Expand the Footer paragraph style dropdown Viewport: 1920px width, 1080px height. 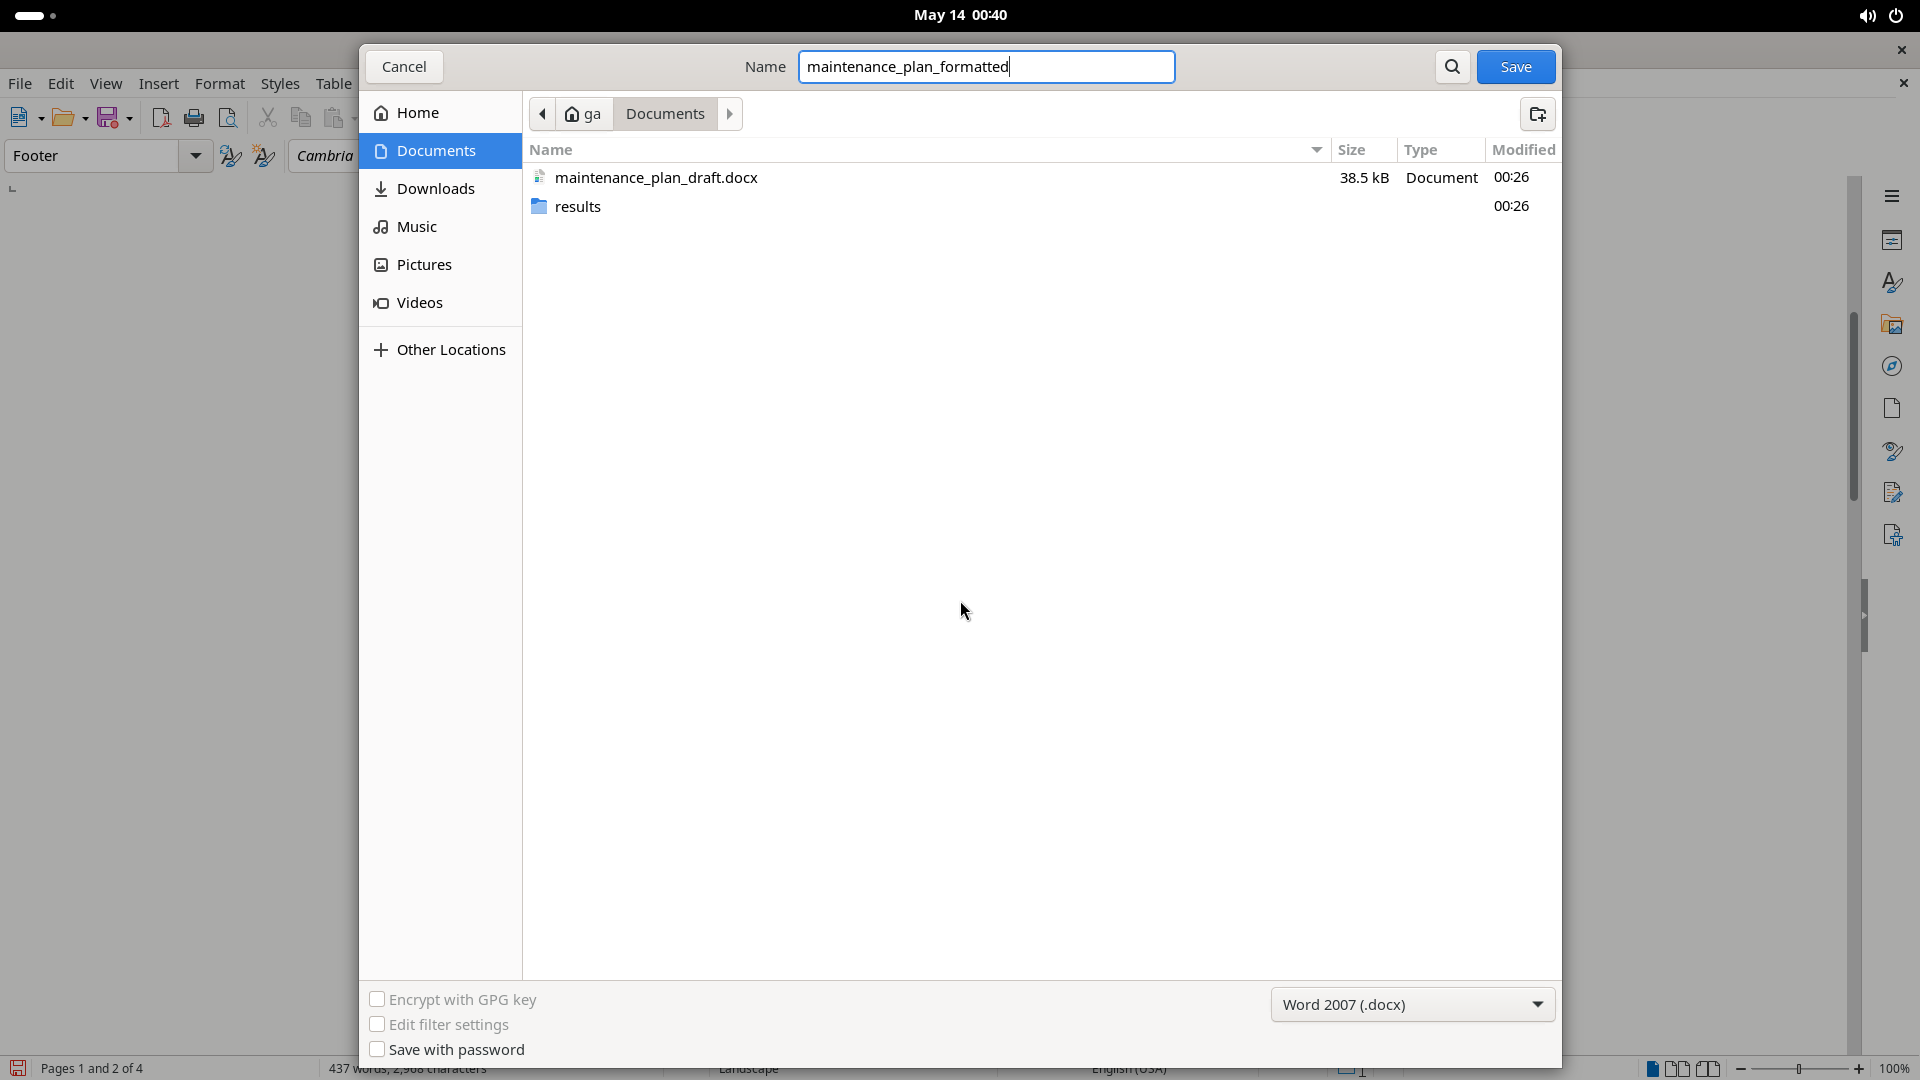coord(196,156)
